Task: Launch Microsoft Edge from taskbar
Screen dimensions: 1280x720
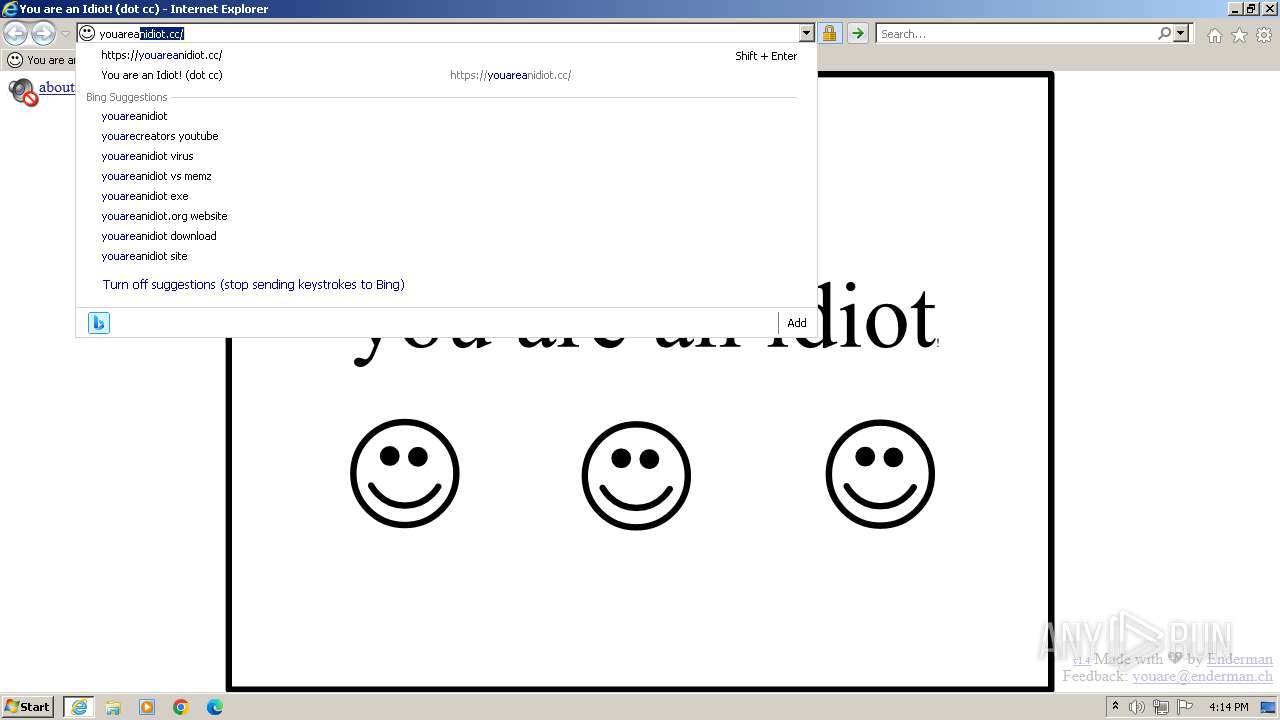Action: point(215,707)
